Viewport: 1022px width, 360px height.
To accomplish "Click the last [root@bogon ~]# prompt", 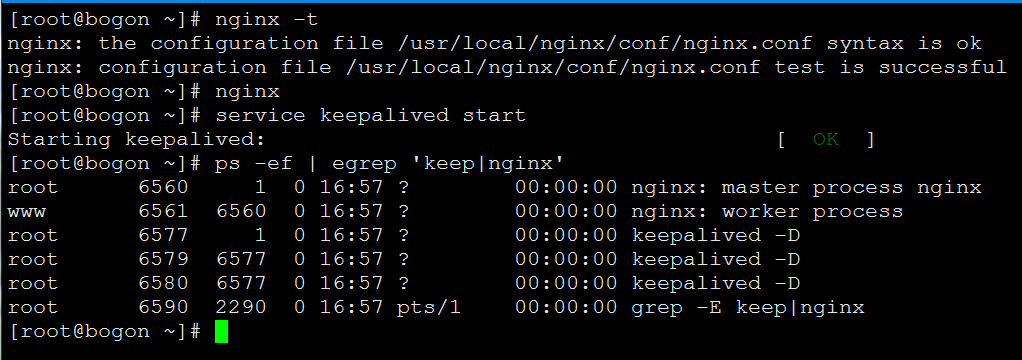I will point(106,331).
